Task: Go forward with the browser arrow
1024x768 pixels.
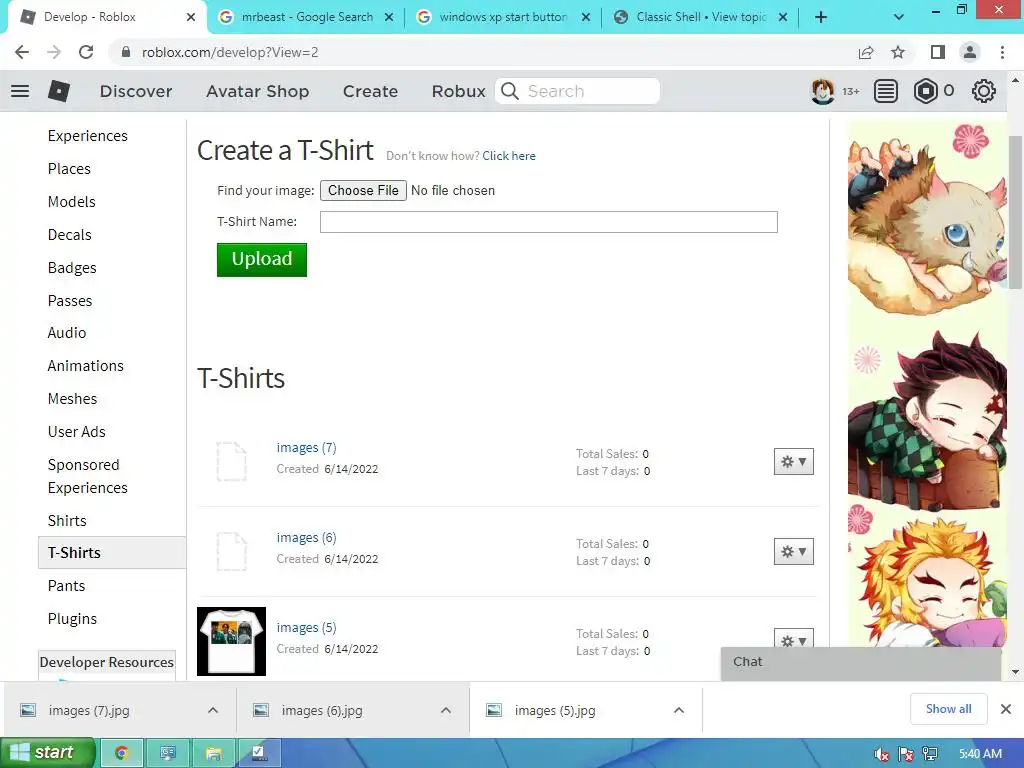Action: (x=54, y=52)
